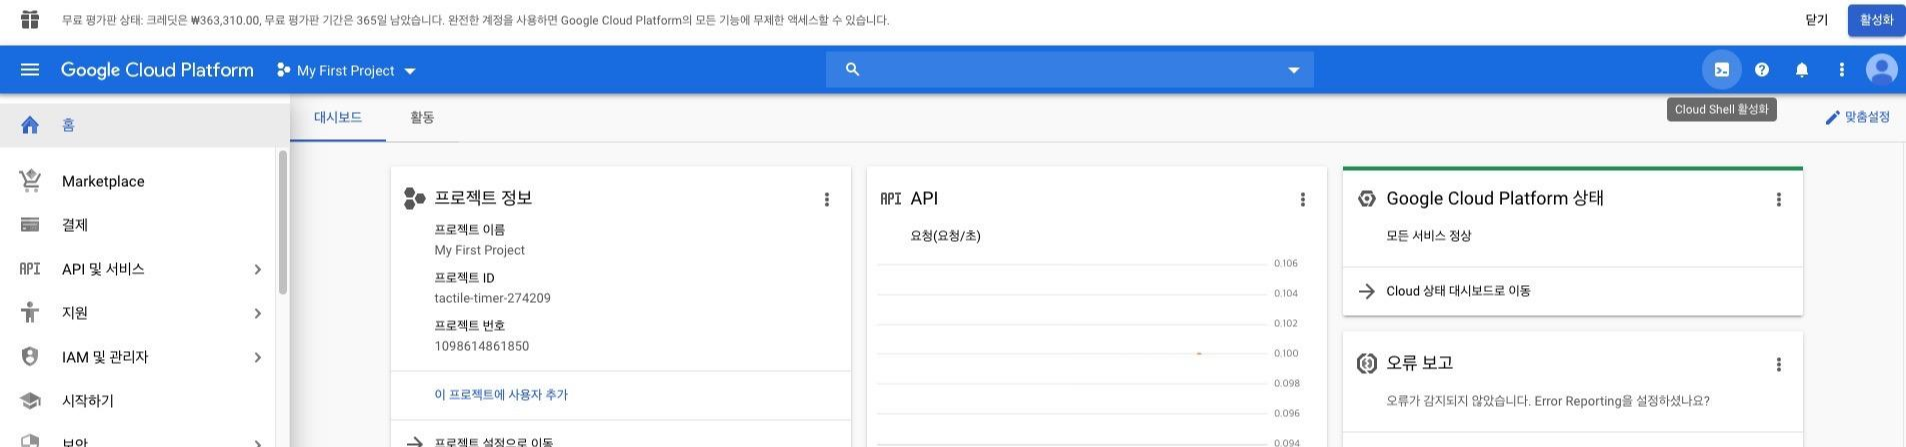The width and height of the screenshot is (1906, 447).
Task: Open the top bar three-dot settings menu
Action: coord(1842,70)
